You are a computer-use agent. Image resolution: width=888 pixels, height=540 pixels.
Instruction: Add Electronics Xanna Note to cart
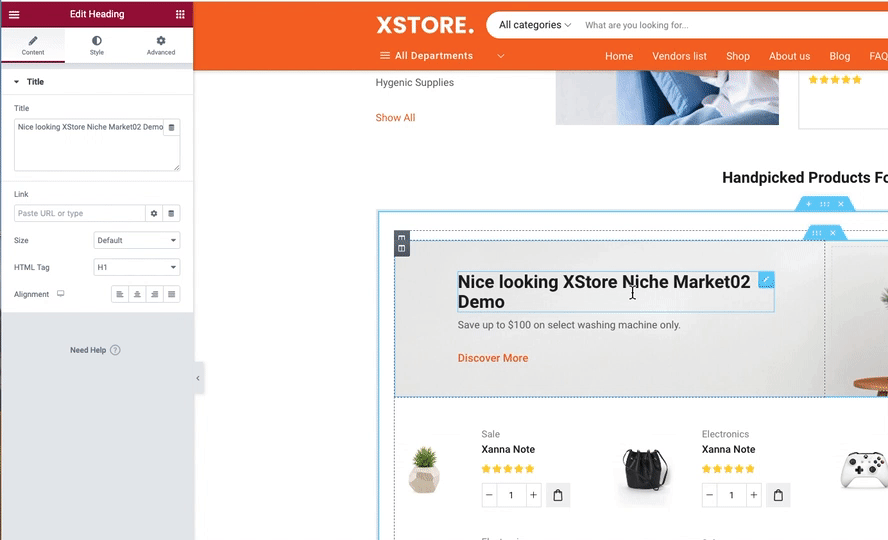778,495
